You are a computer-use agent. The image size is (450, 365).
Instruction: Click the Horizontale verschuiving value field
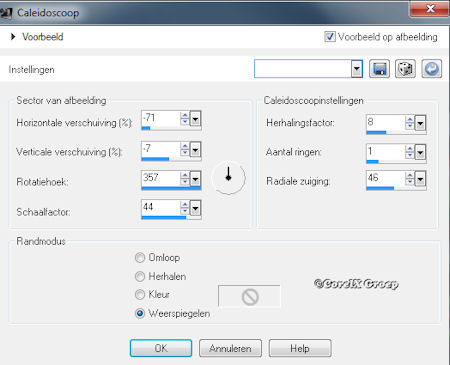pos(160,118)
